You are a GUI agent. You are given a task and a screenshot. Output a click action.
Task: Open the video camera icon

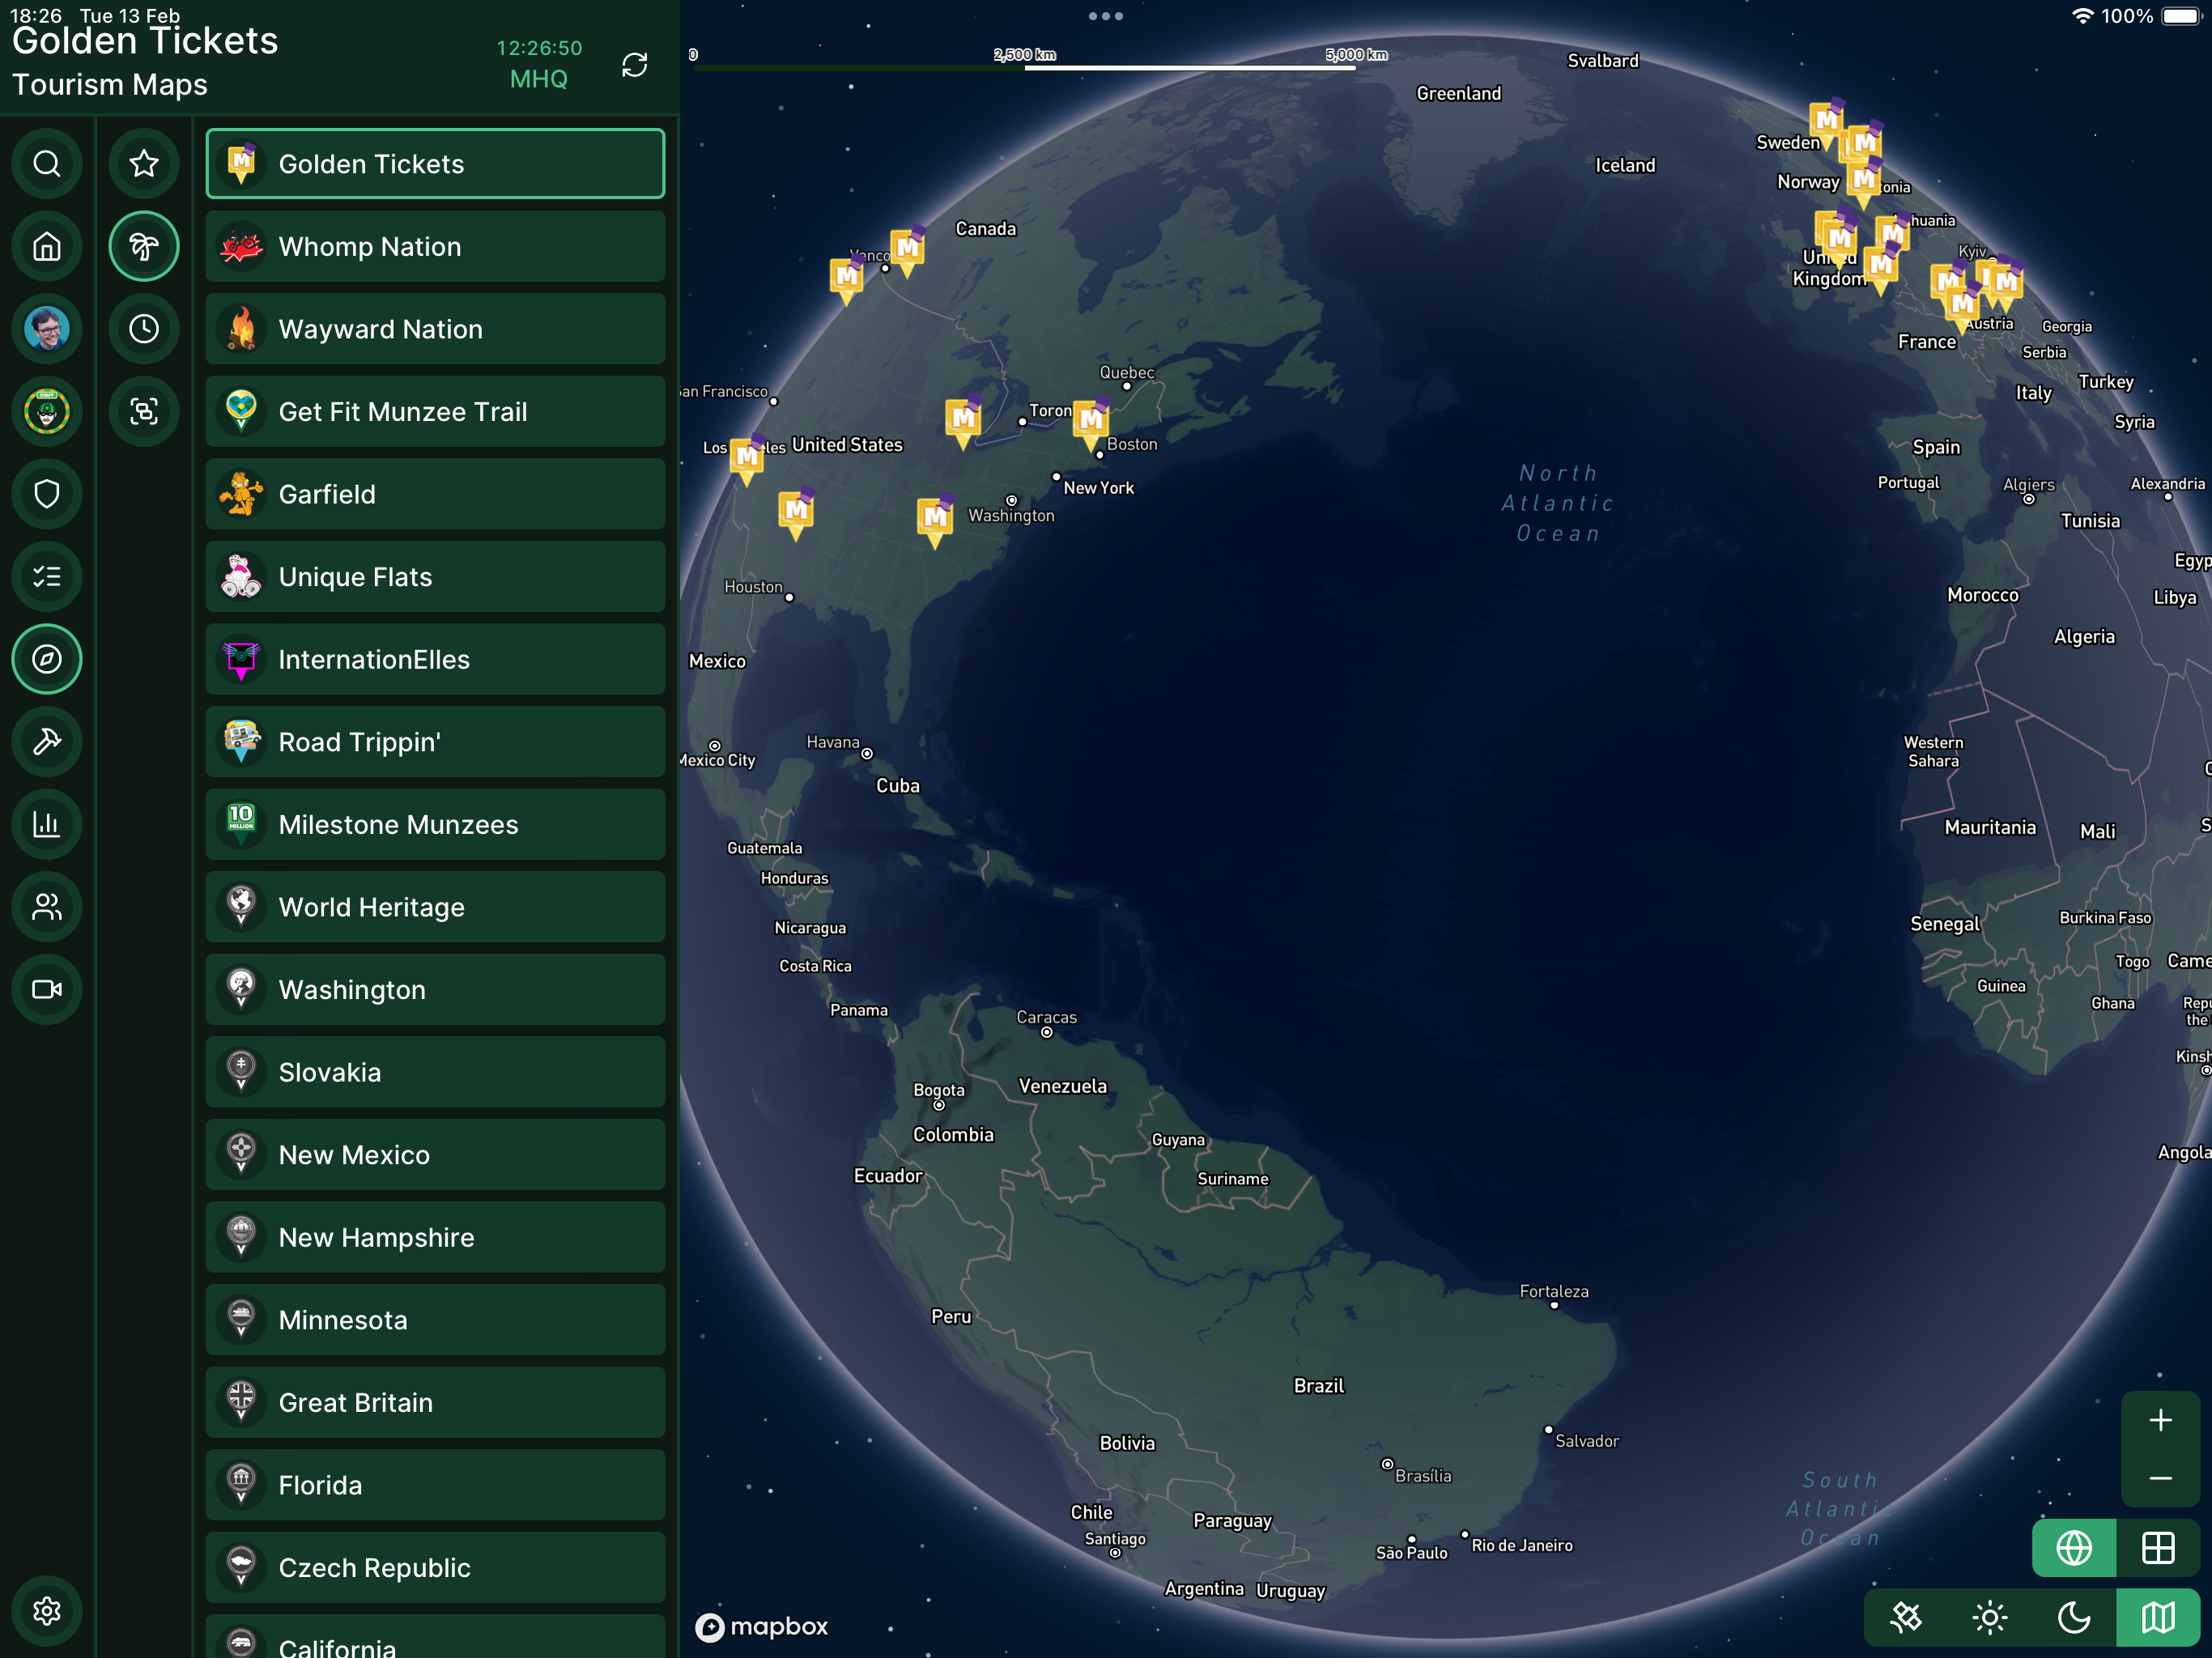click(x=47, y=989)
